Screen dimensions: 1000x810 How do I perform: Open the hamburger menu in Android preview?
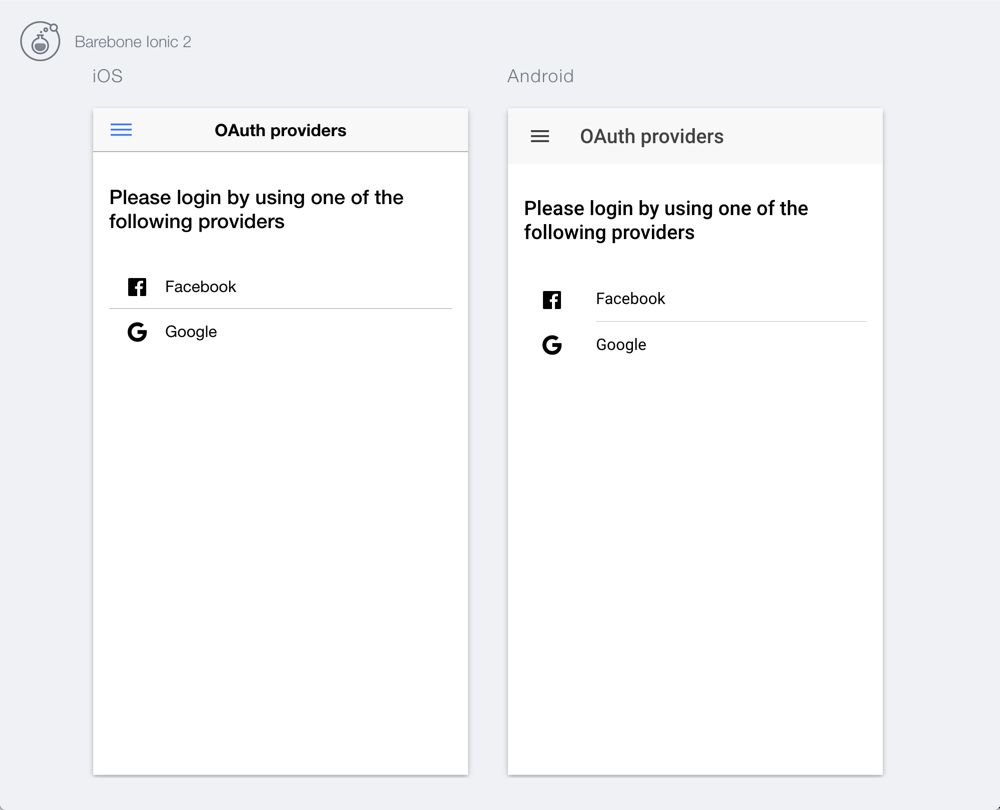pyautogui.click(x=540, y=136)
